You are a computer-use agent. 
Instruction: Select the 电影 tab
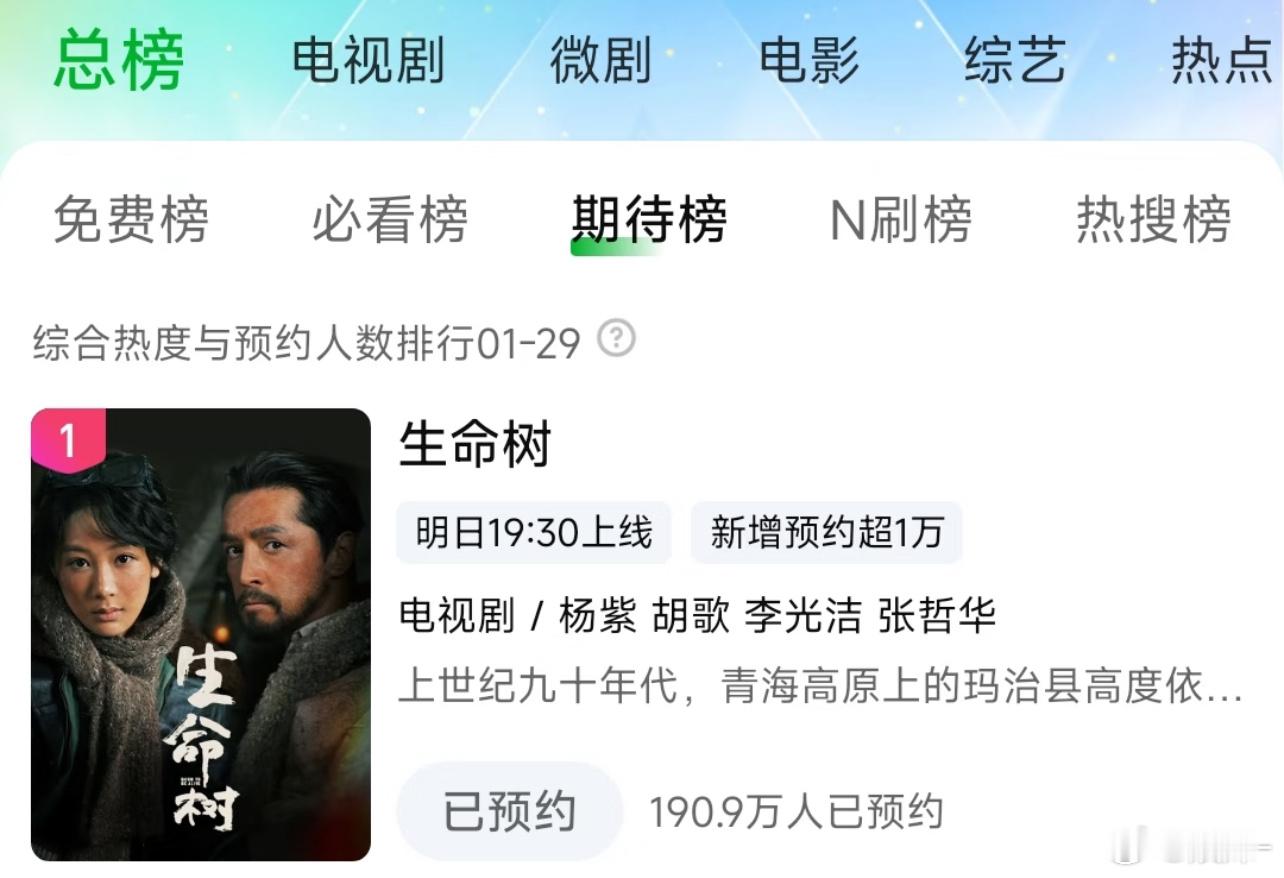coord(809,61)
